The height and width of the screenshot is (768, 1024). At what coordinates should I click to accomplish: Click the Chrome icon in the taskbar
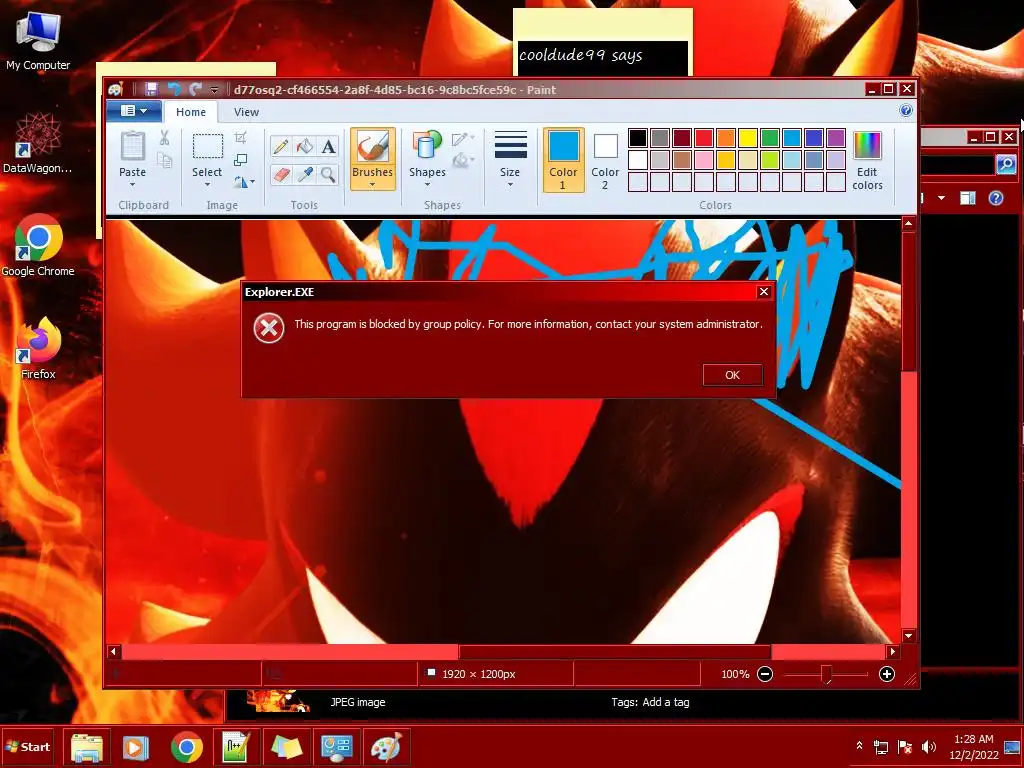pos(187,747)
